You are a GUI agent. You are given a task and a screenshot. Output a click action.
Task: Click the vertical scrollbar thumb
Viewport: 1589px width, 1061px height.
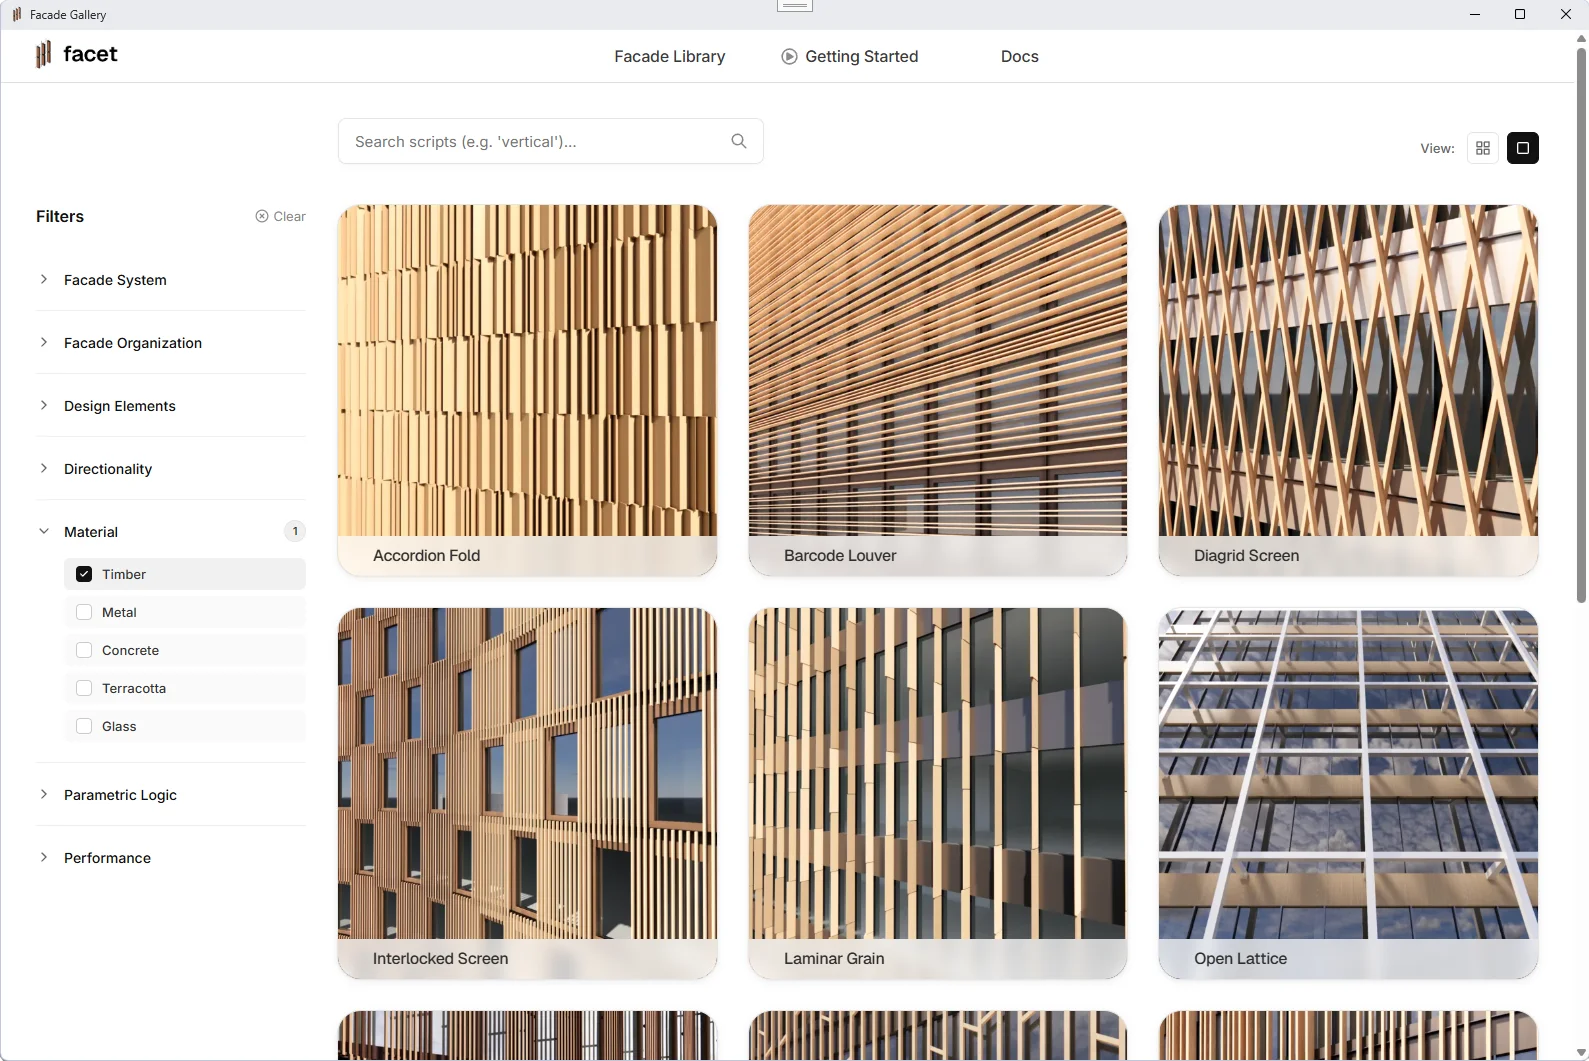(x=1581, y=325)
